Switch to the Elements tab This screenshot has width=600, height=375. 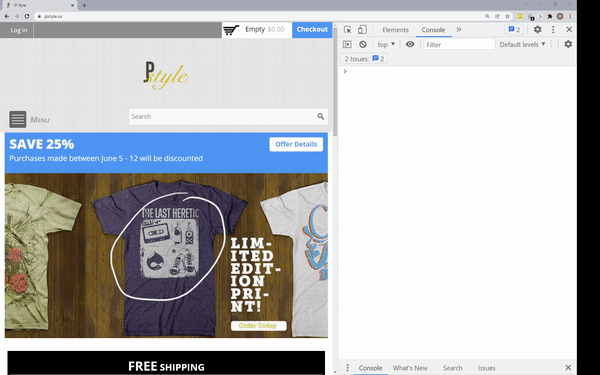[395, 30]
